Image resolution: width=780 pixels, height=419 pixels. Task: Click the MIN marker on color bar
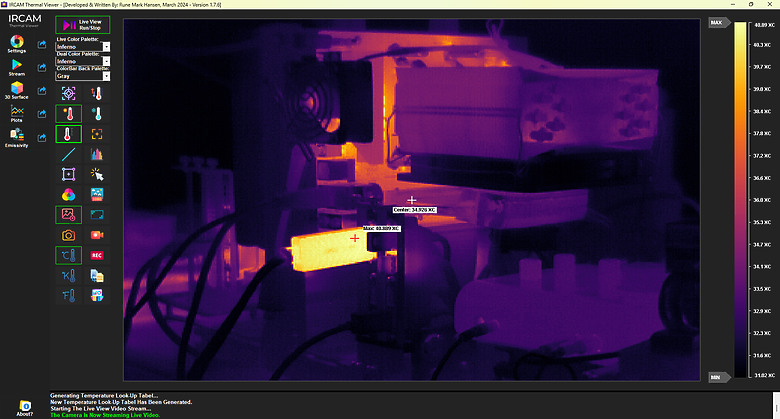(x=719, y=377)
